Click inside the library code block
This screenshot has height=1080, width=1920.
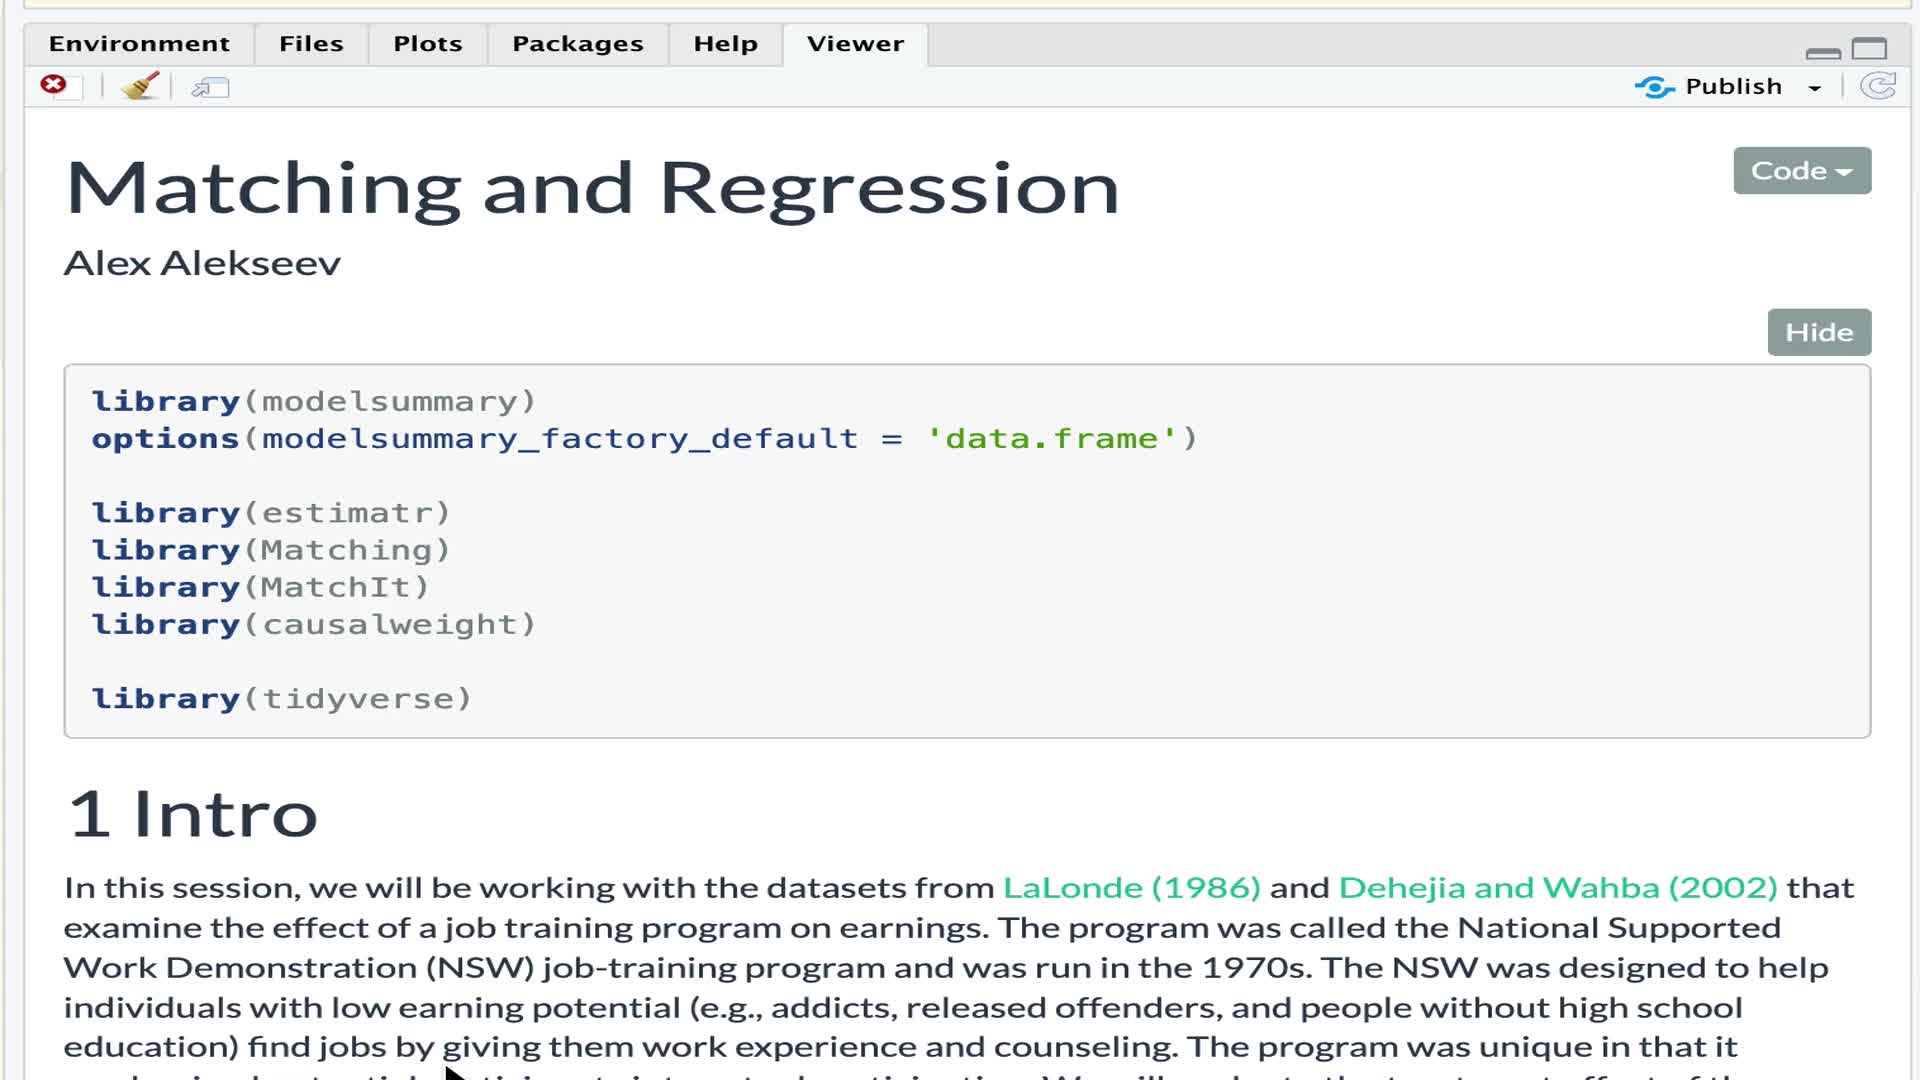(966, 551)
